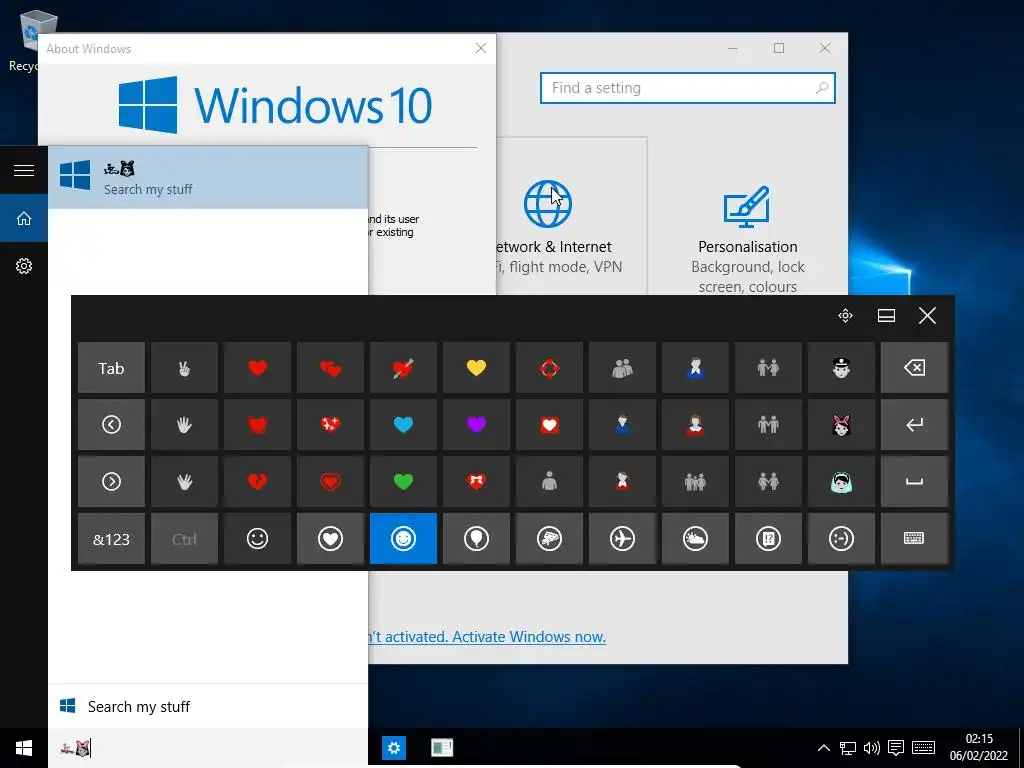Click the move keyboard crosshair icon
Viewport: 1024px width, 768px height.
845,316
